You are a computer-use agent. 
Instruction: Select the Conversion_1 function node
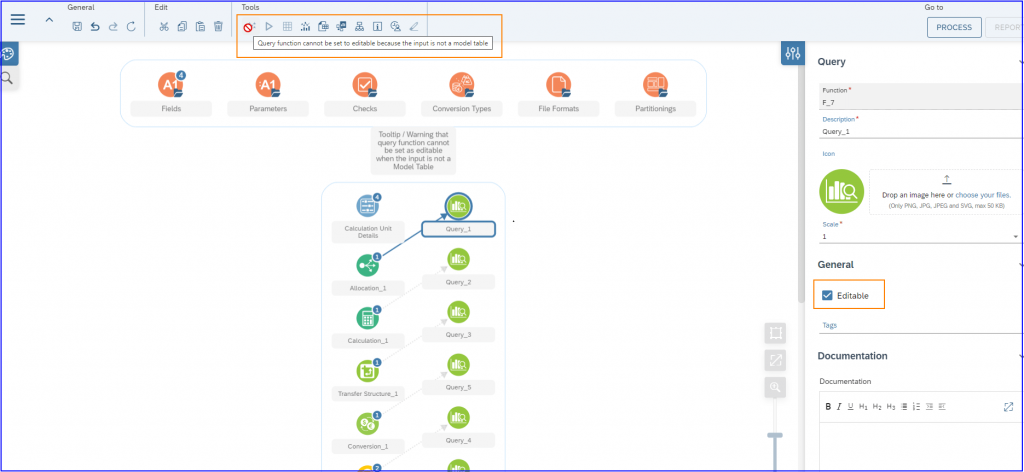[367, 424]
